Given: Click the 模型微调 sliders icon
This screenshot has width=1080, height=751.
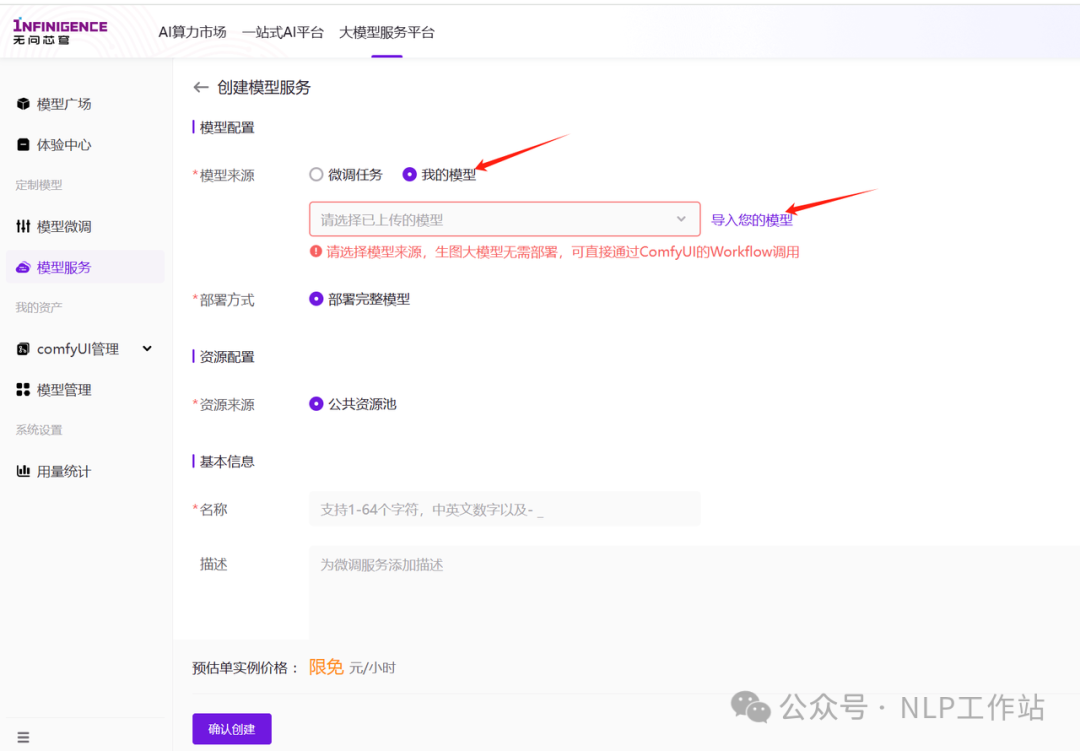Looking at the screenshot, I should tap(23, 226).
